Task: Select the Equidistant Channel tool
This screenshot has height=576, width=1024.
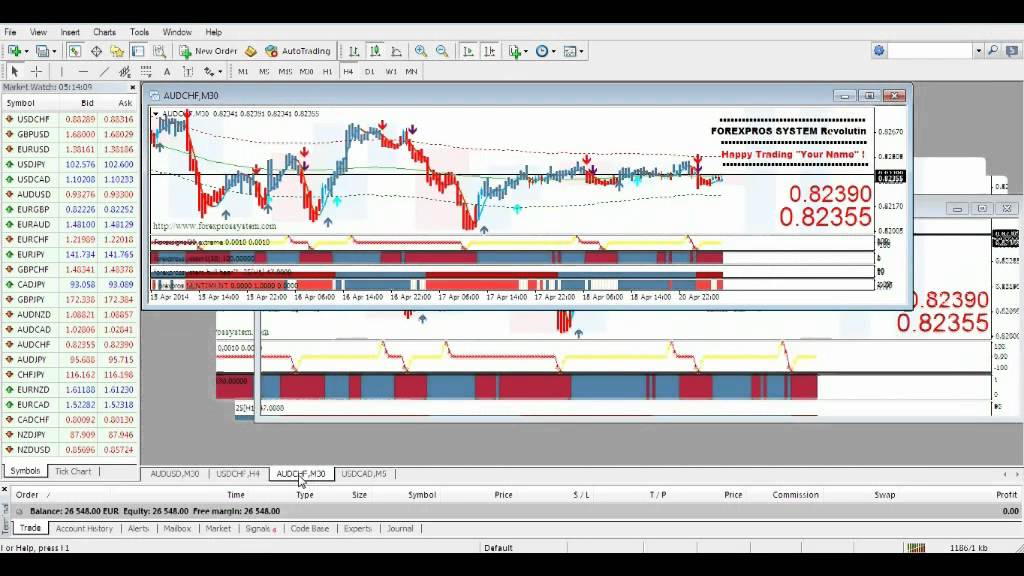Action: tap(125, 71)
